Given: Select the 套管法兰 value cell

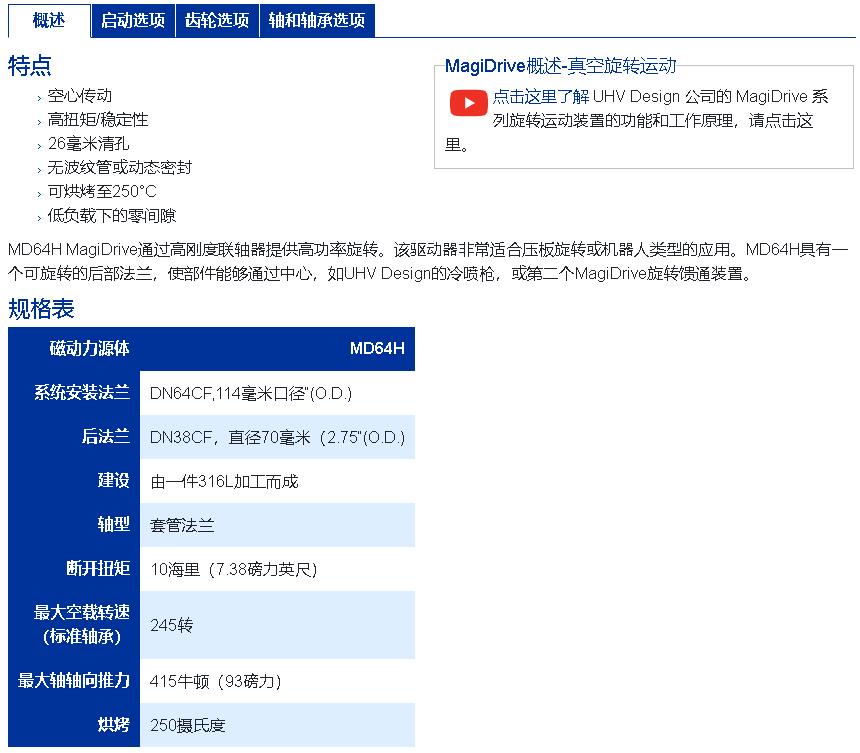Looking at the screenshot, I should (278, 525).
